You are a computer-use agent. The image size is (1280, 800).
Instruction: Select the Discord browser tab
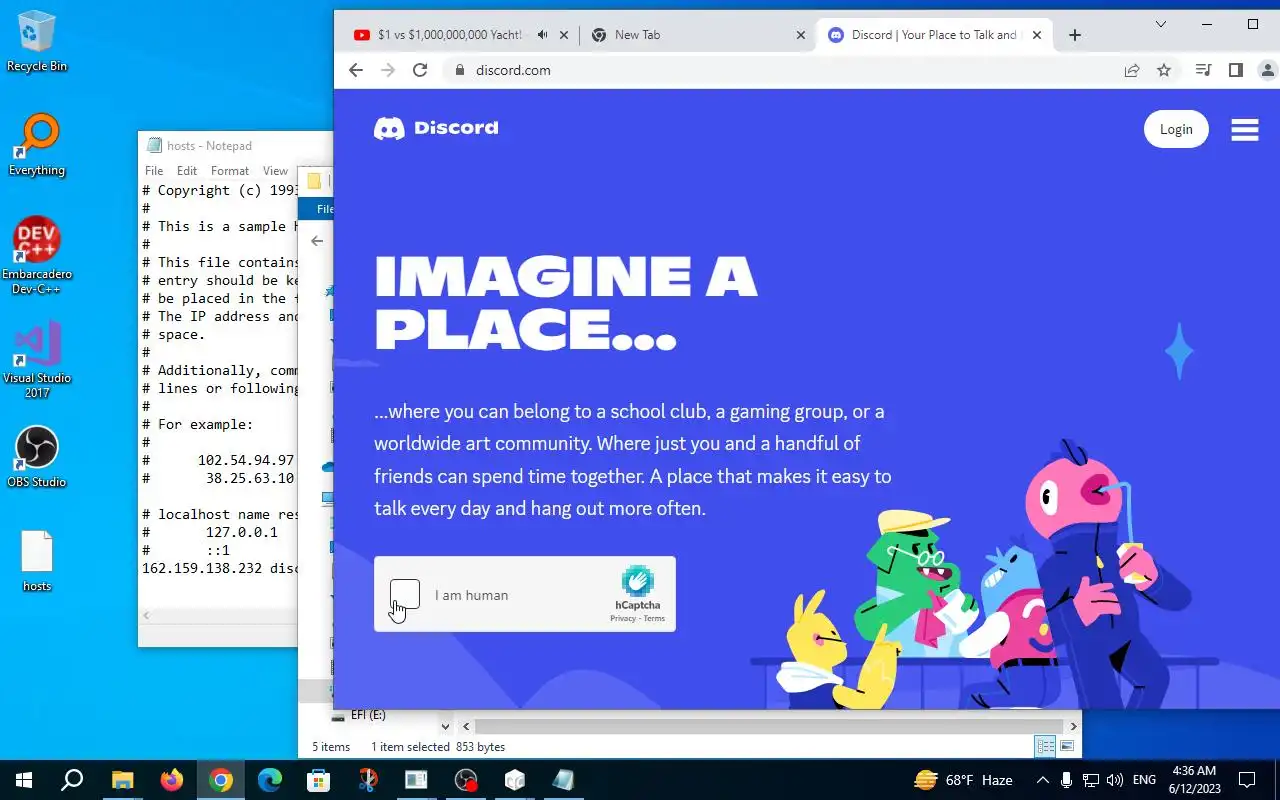pos(934,35)
